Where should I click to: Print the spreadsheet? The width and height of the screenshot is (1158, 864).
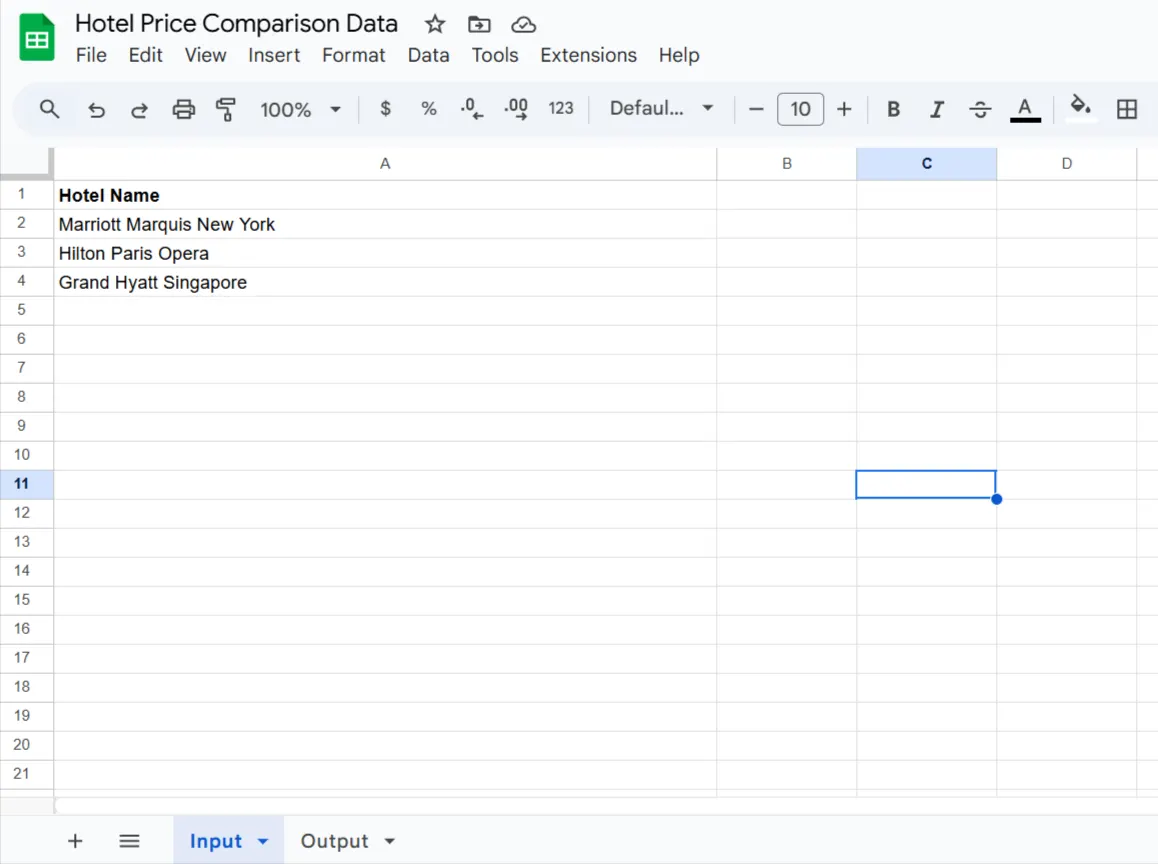(183, 109)
